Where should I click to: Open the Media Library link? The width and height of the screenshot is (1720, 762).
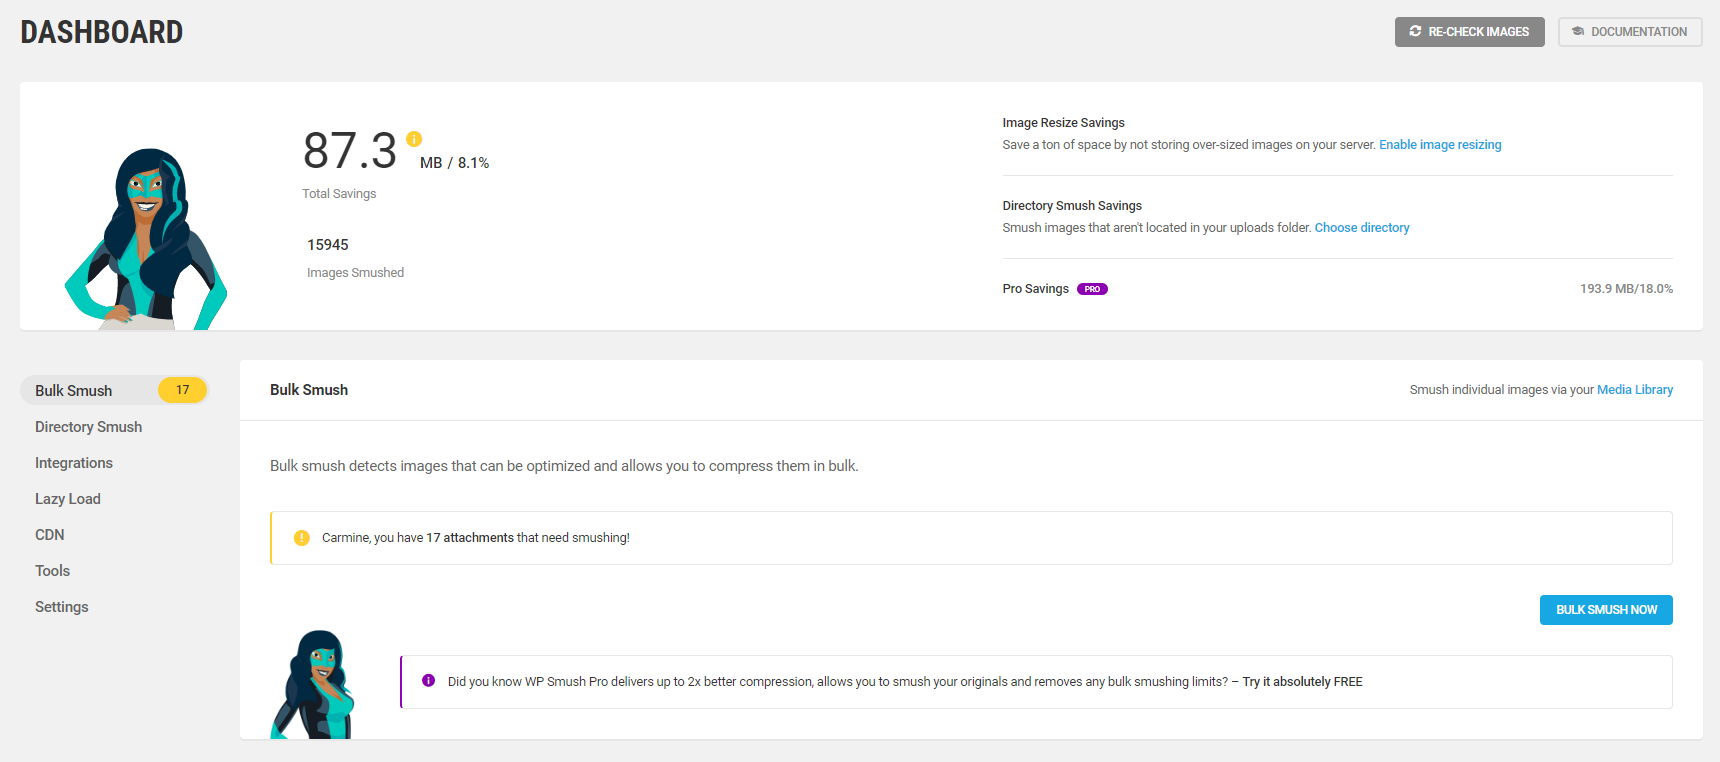tap(1635, 390)
